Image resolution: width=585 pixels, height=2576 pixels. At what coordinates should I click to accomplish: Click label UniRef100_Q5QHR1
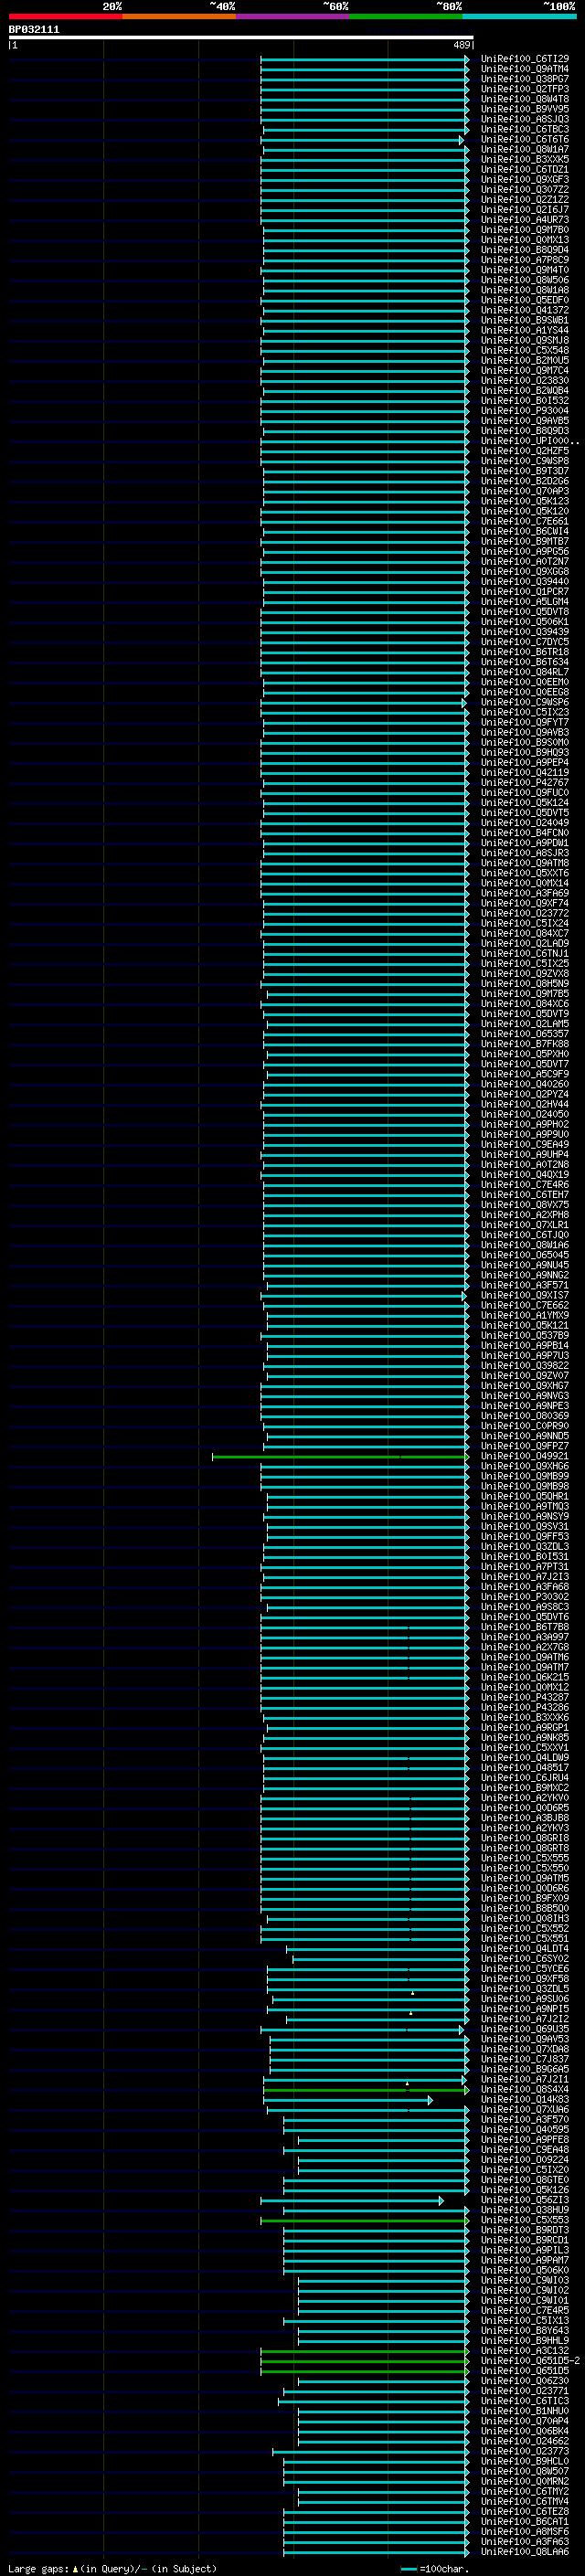[x=524, y=1496]
